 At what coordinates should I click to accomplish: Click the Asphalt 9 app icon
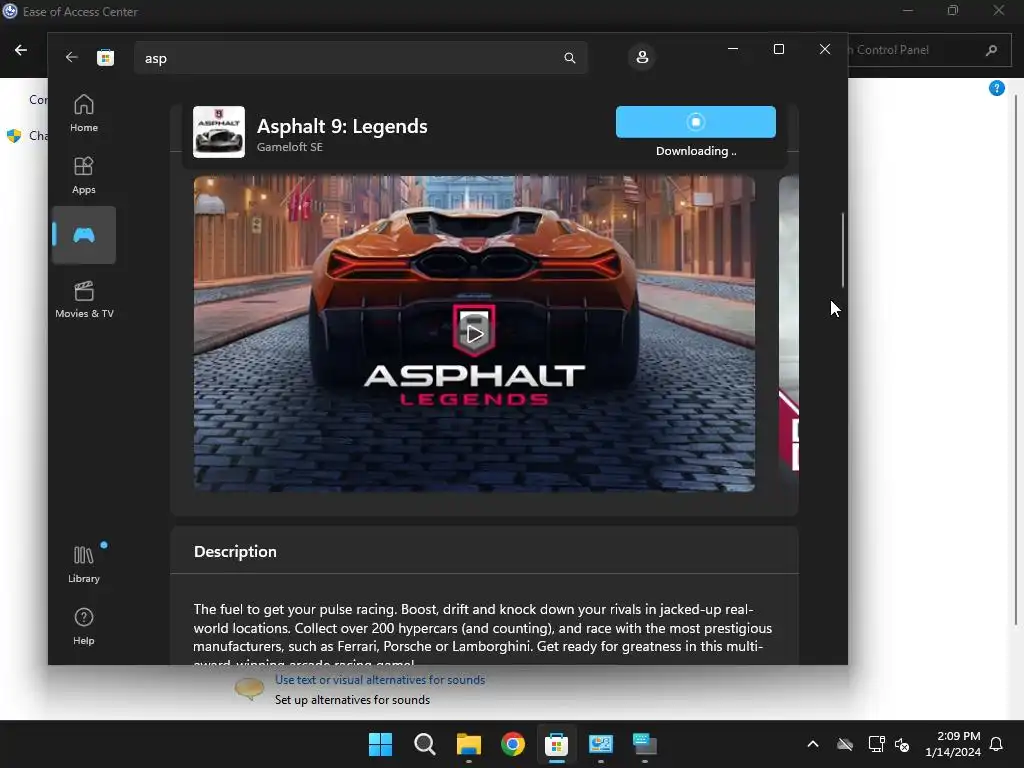(x=219, y=132)
